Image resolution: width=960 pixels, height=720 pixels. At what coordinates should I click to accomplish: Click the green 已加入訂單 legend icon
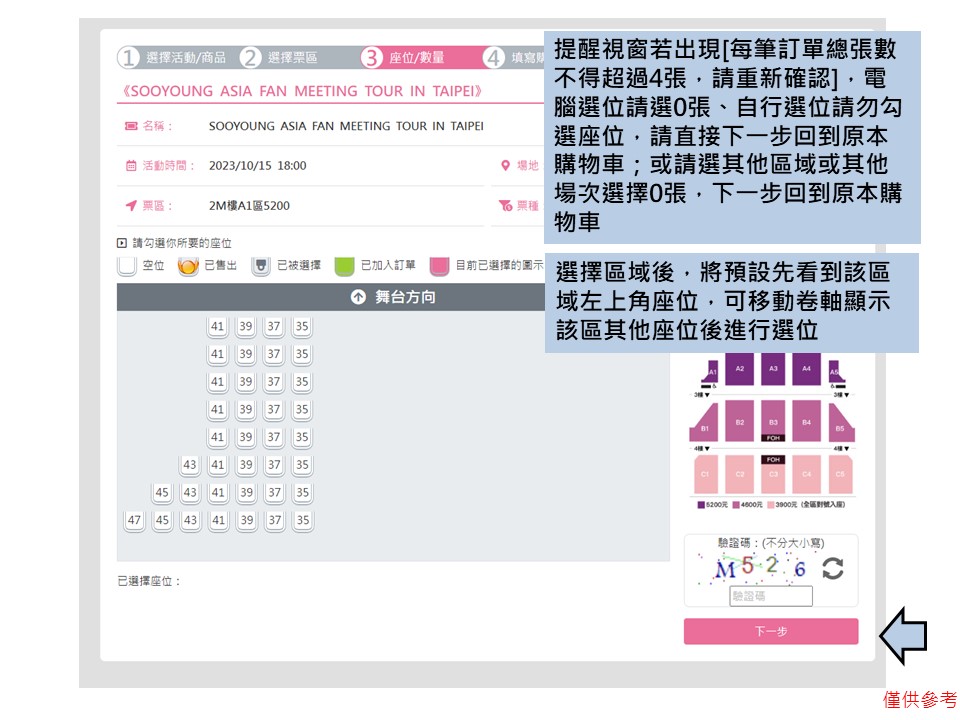coord(345,266)
